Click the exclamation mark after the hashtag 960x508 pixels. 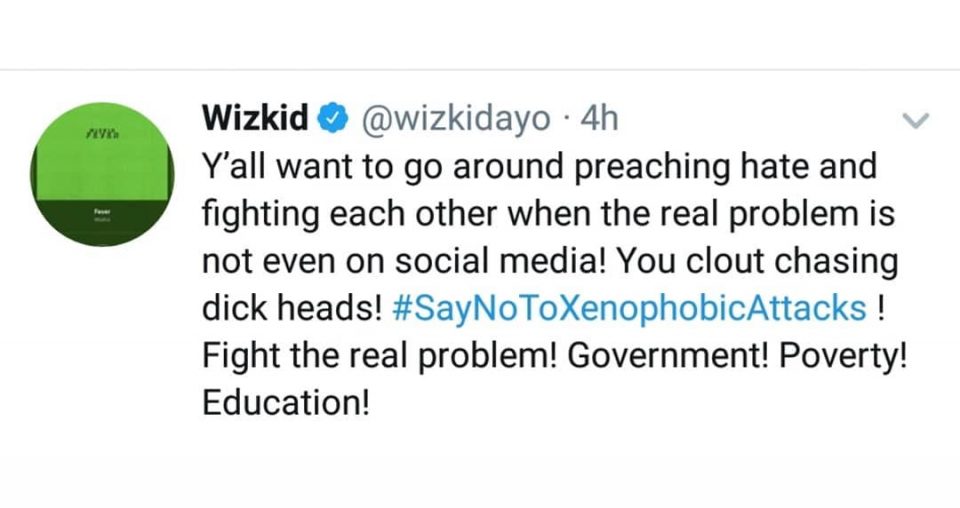coord(879,309)
